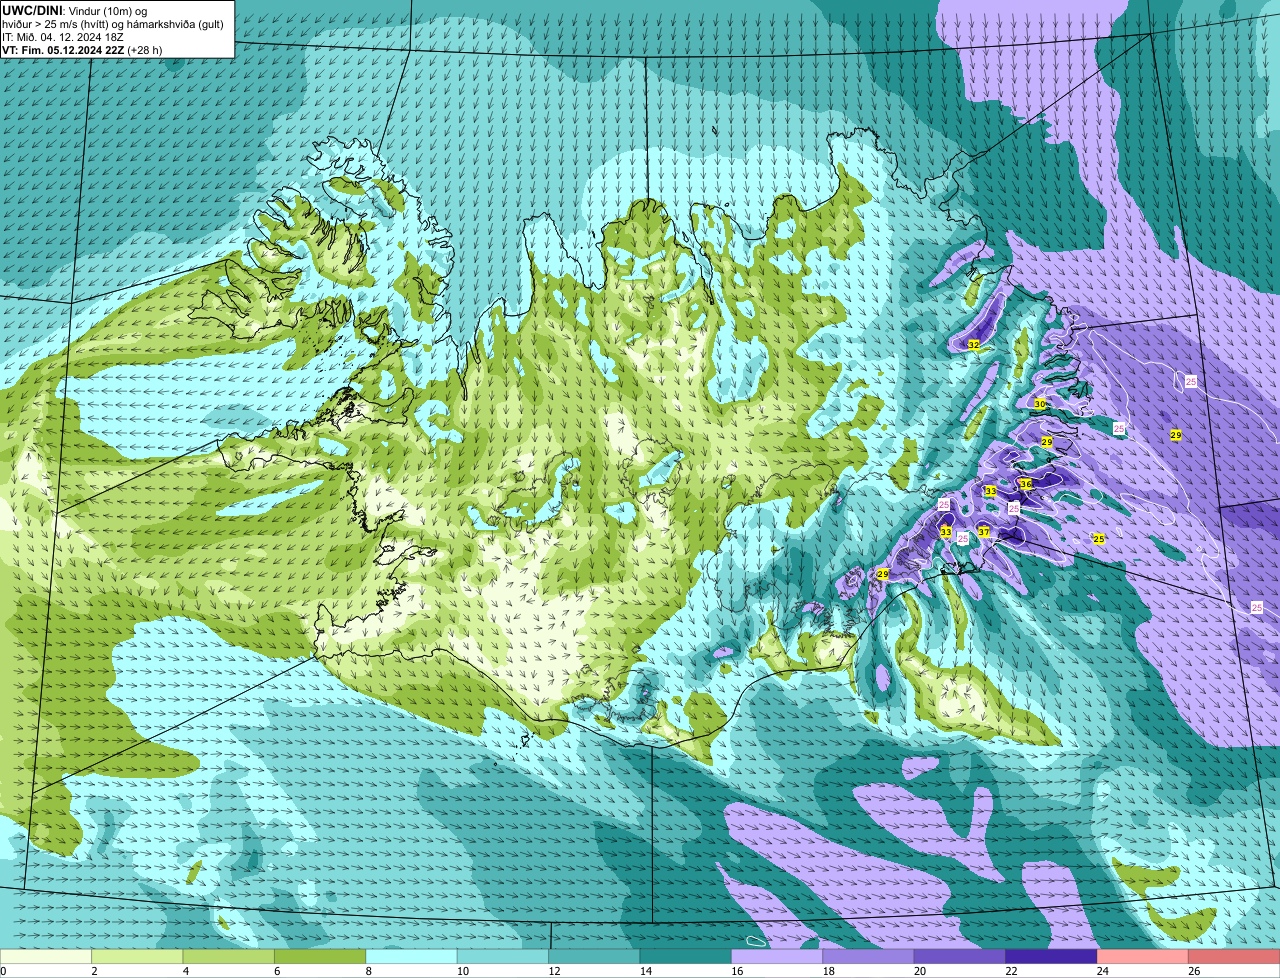Viewport: 1280px width, 978px height.
Task: Click the valid time 'VT: Fim. 05.12.2024 22Z'
Action: (62, 50)
